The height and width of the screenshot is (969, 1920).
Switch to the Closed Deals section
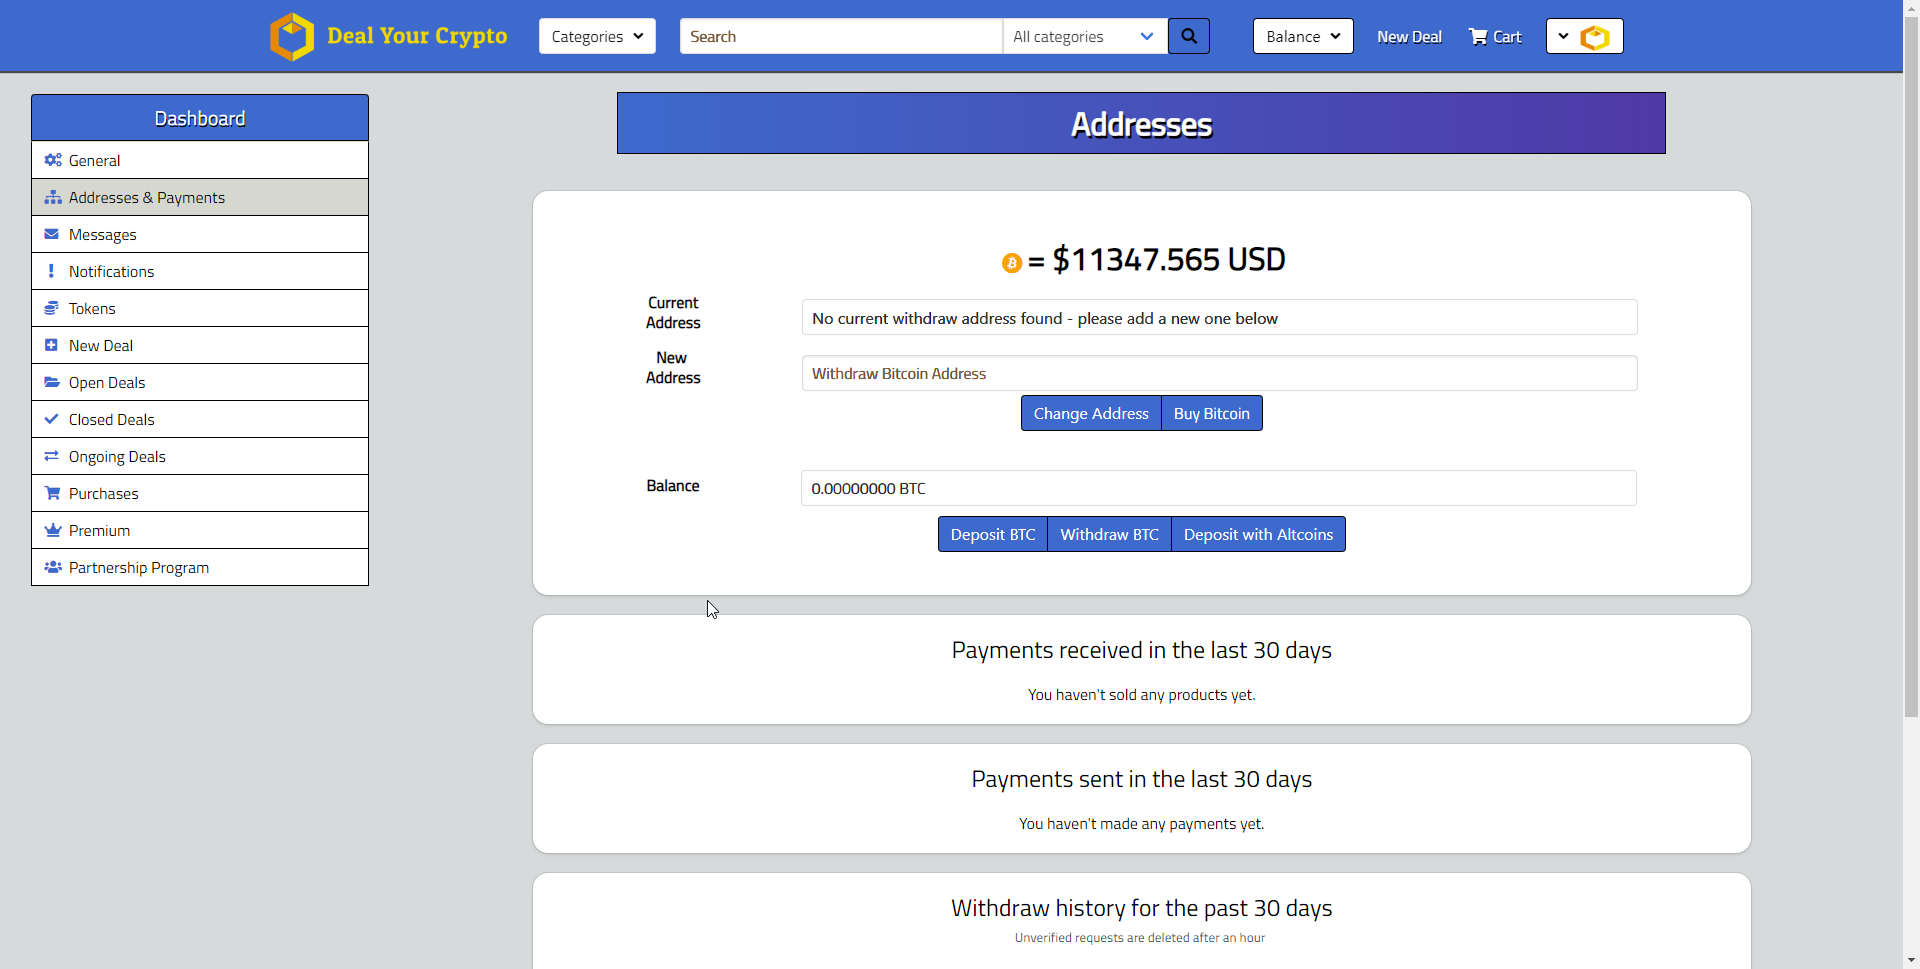point(111,419)
